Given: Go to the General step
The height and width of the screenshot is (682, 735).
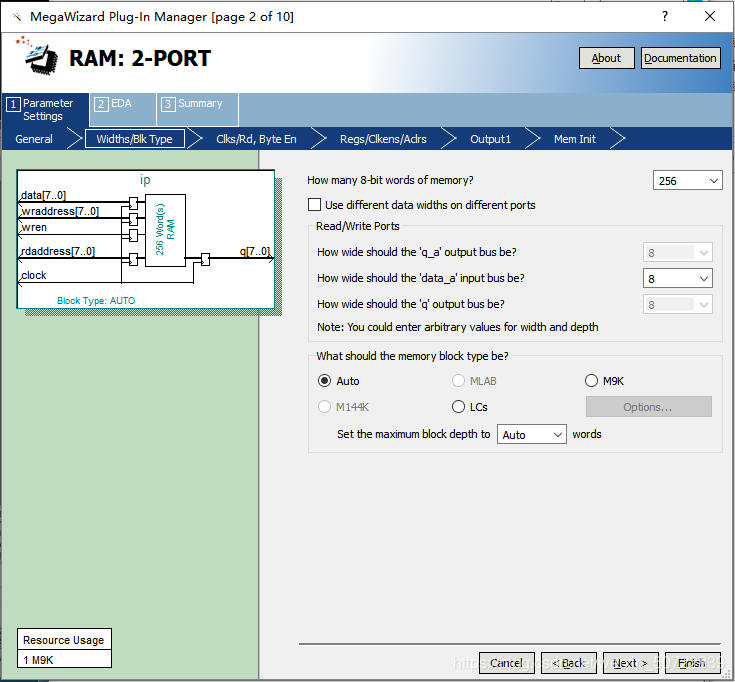Looking at the screenshot, I should (34, 139).
